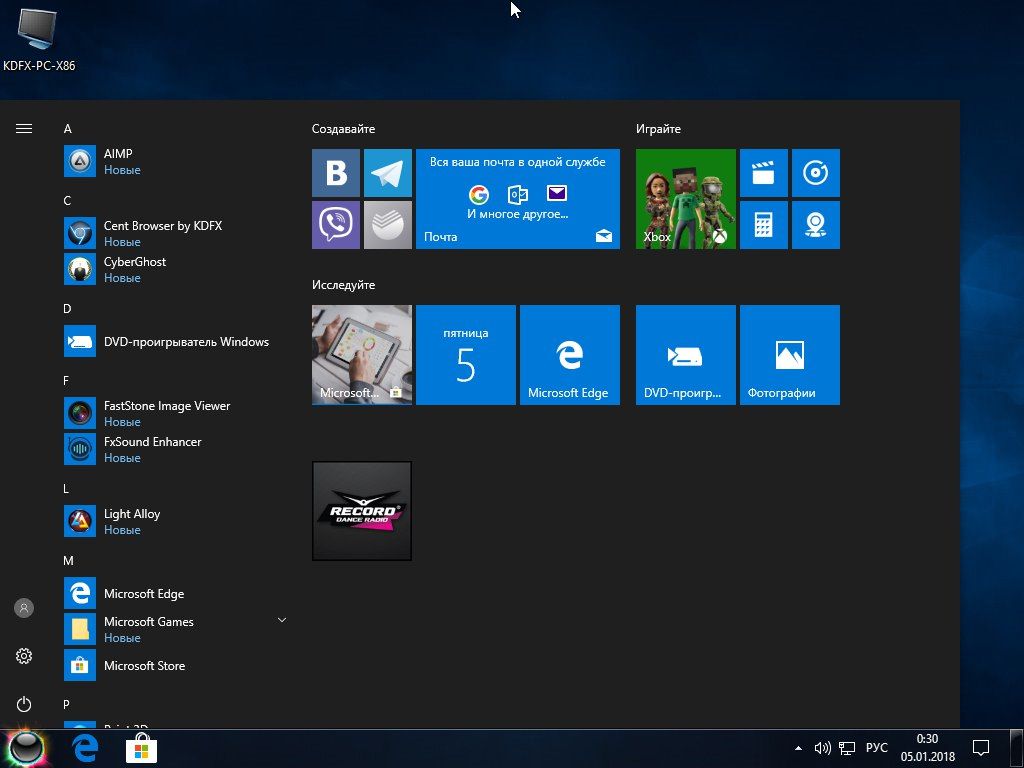Open the Movies & TV clapperboard tile

click(764, 173)
